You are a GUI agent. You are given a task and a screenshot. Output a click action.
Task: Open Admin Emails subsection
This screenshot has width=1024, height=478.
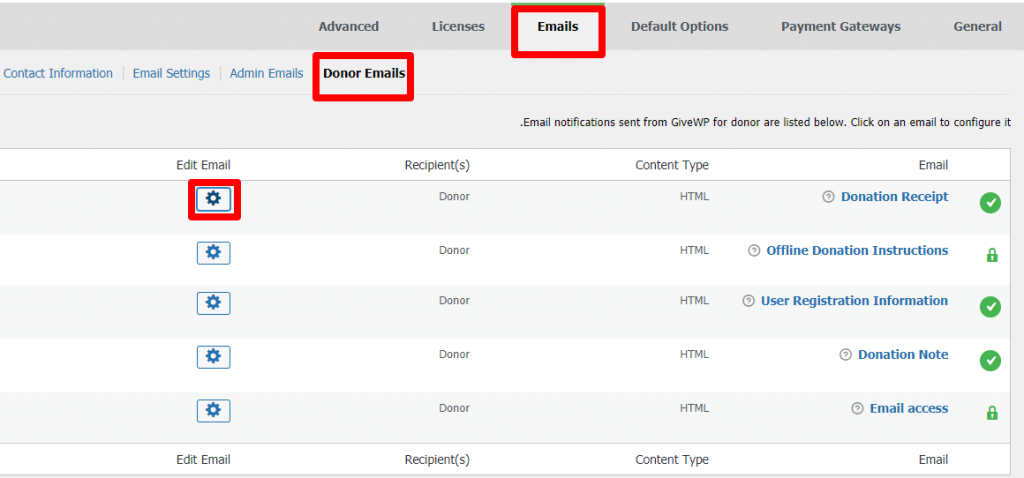[266, 73]
